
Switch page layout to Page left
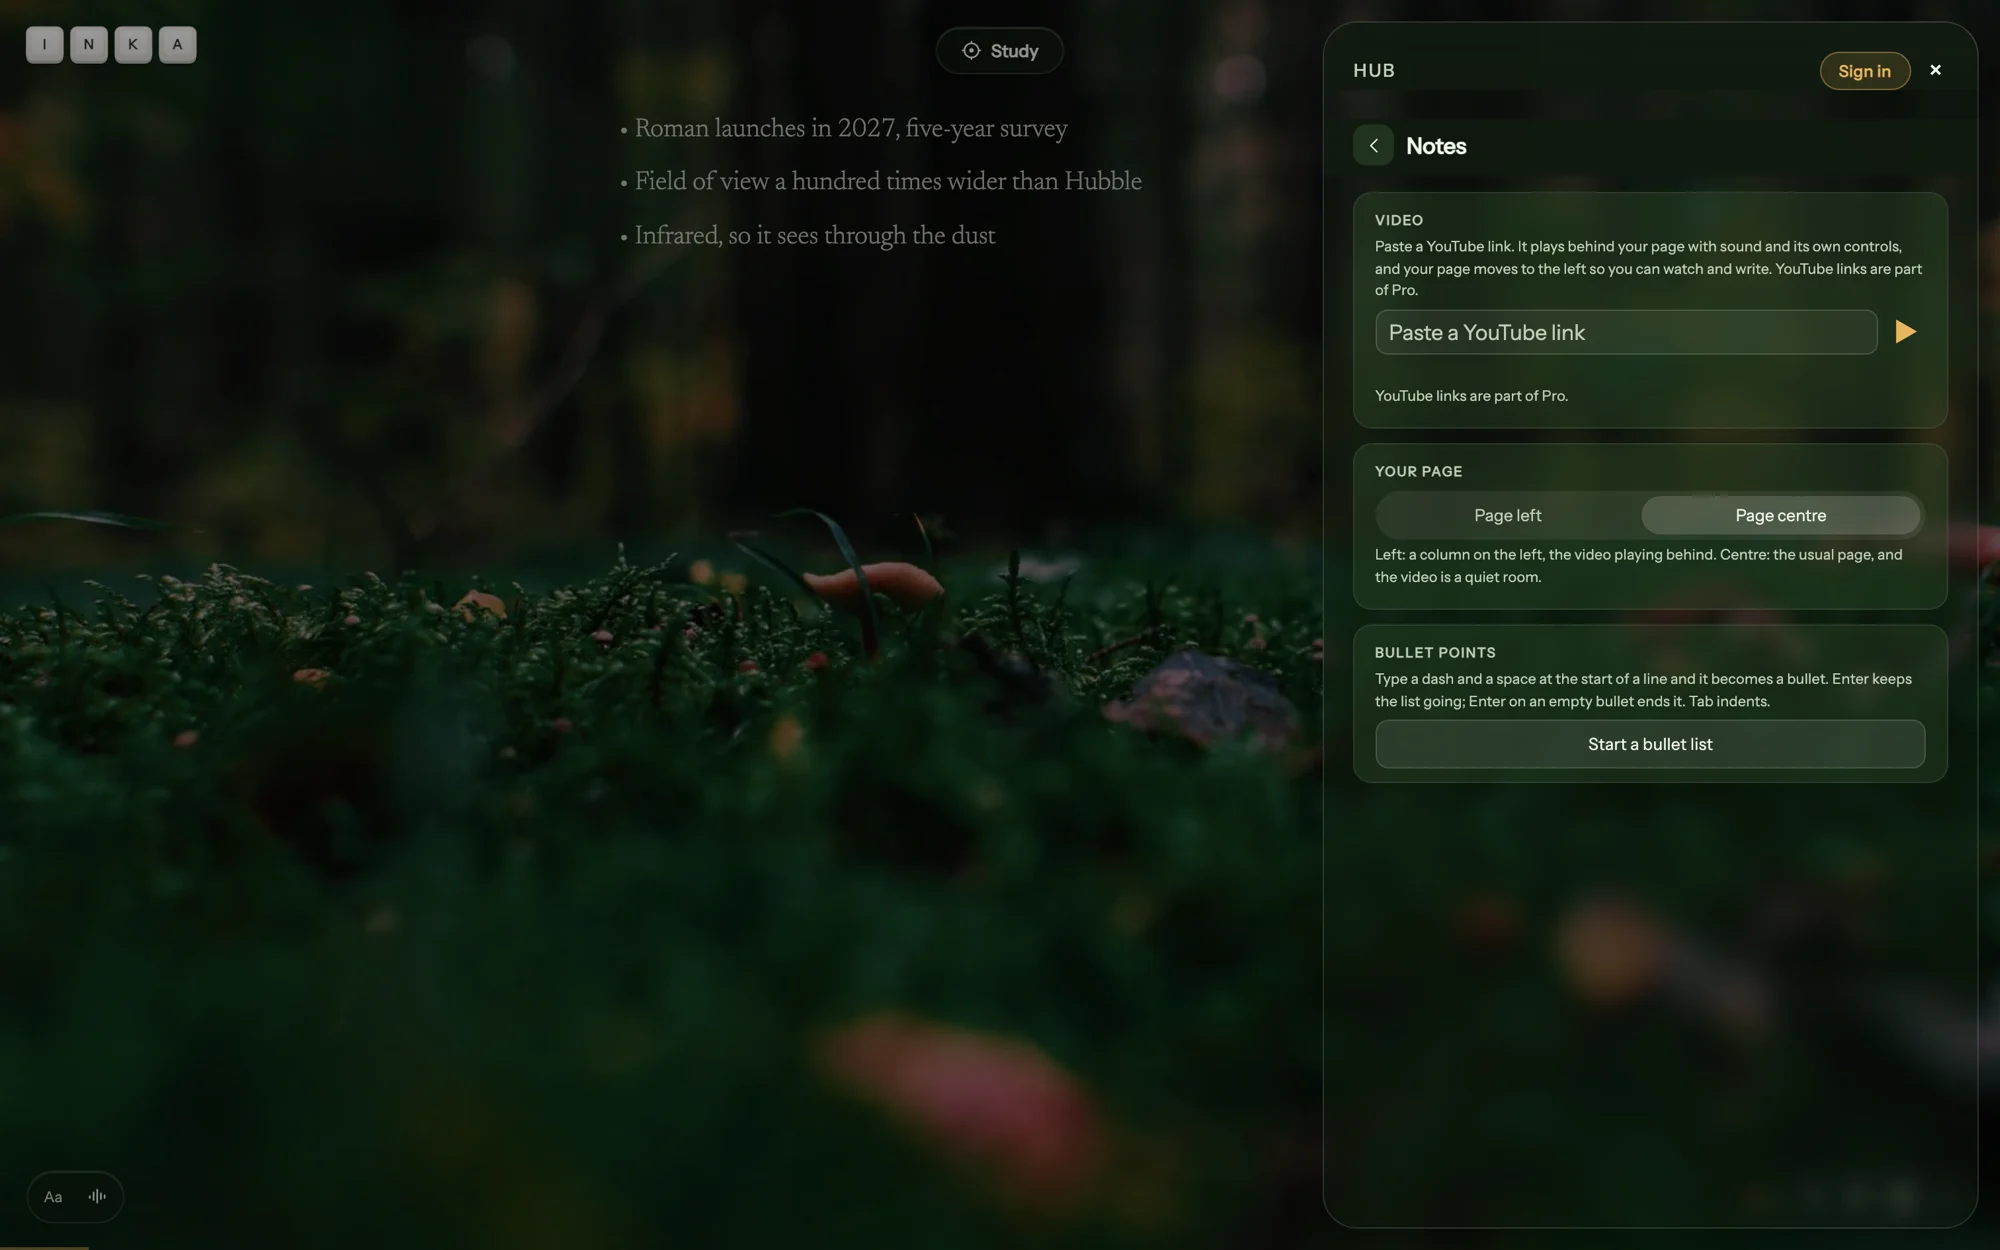click(1507, 516)
